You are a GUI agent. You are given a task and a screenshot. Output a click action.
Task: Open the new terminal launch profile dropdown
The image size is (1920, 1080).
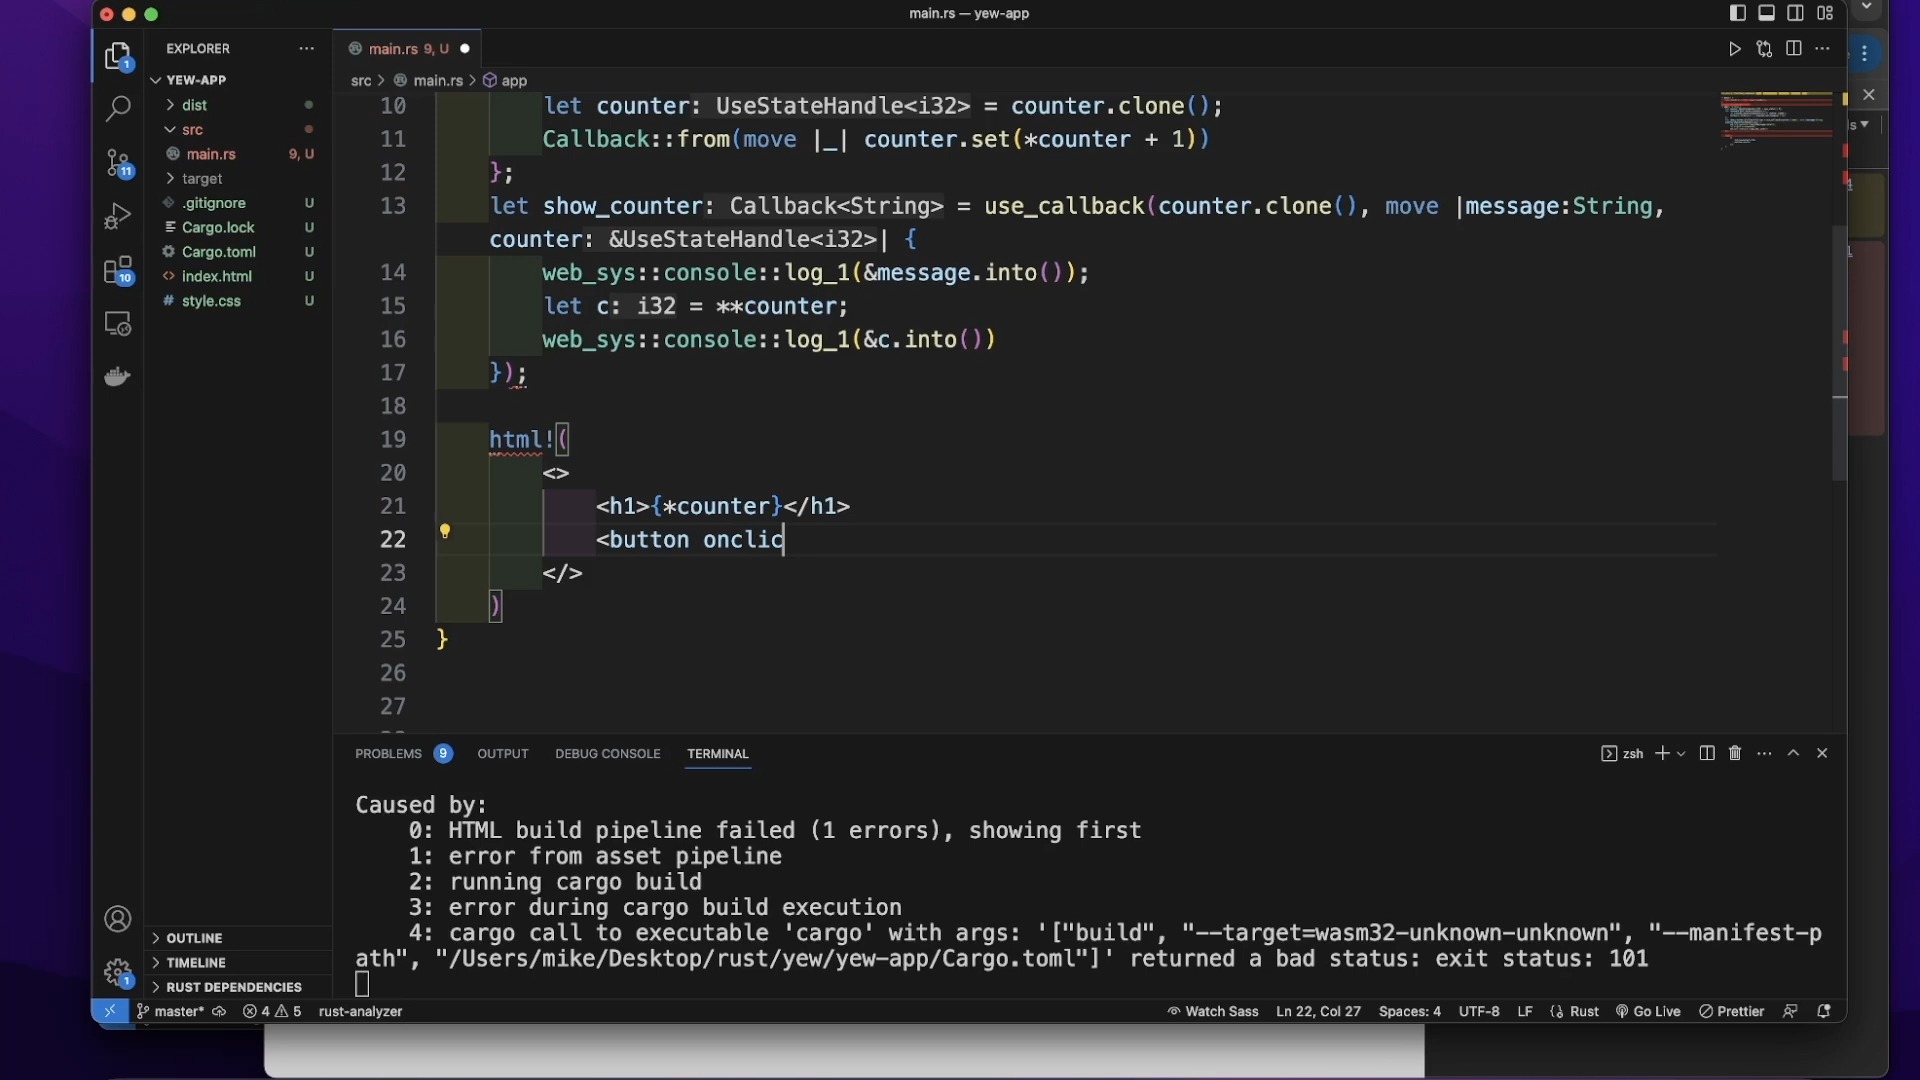(1681, 754)
